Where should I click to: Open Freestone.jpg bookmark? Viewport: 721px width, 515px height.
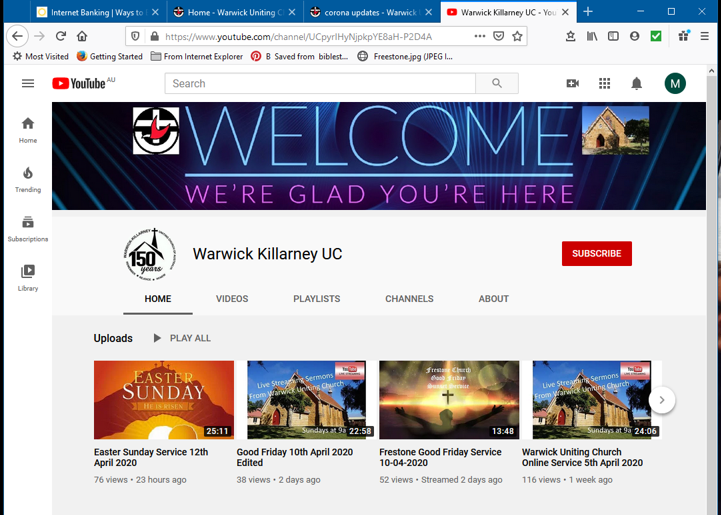(405, 57)
